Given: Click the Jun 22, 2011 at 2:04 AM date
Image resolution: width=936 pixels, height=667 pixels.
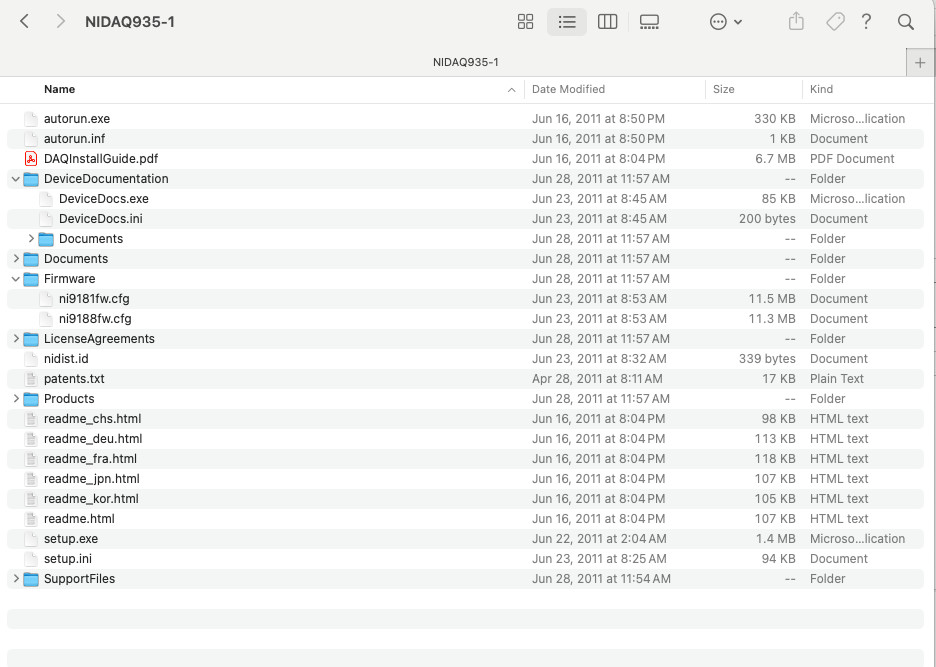Looking at the screenshot, I should [599, 539].
